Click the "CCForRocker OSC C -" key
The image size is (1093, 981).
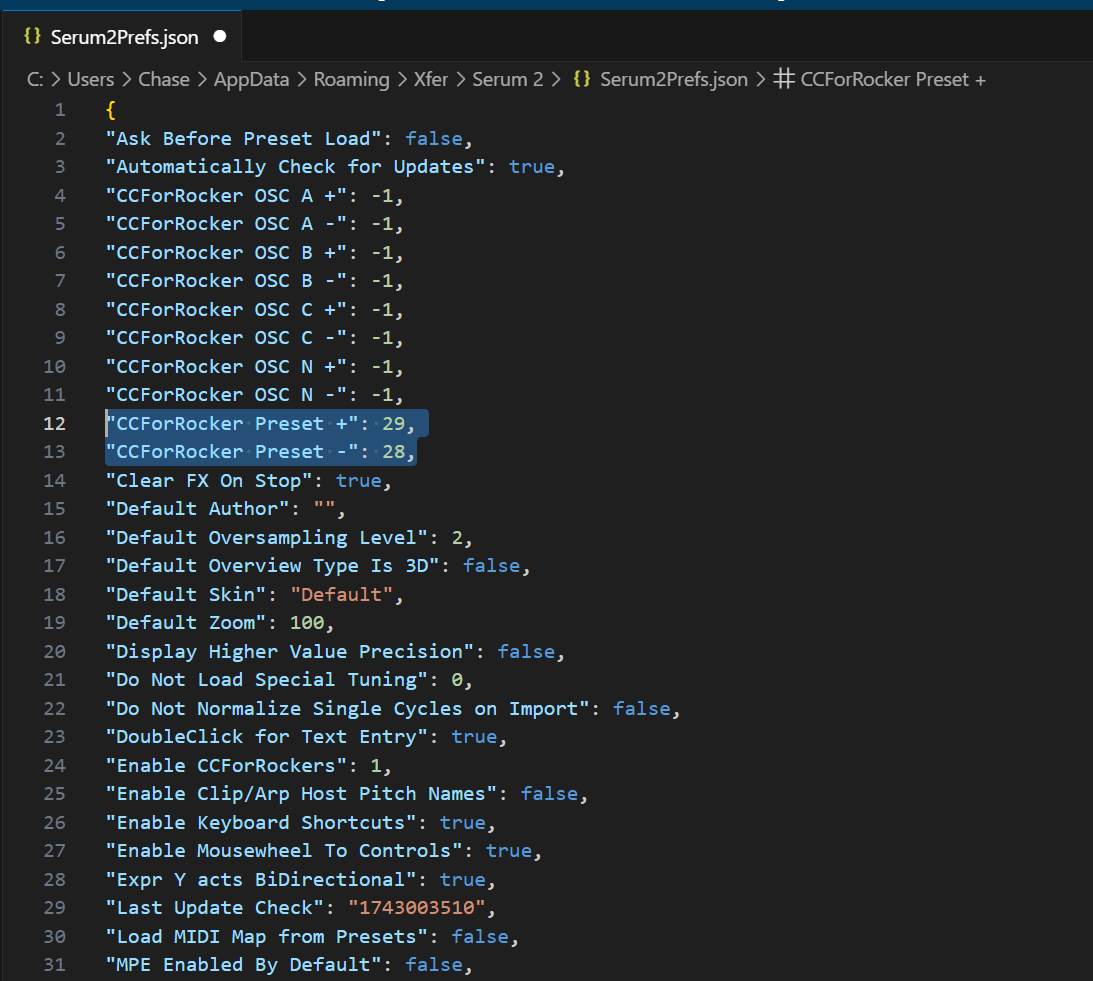point(226,338)
